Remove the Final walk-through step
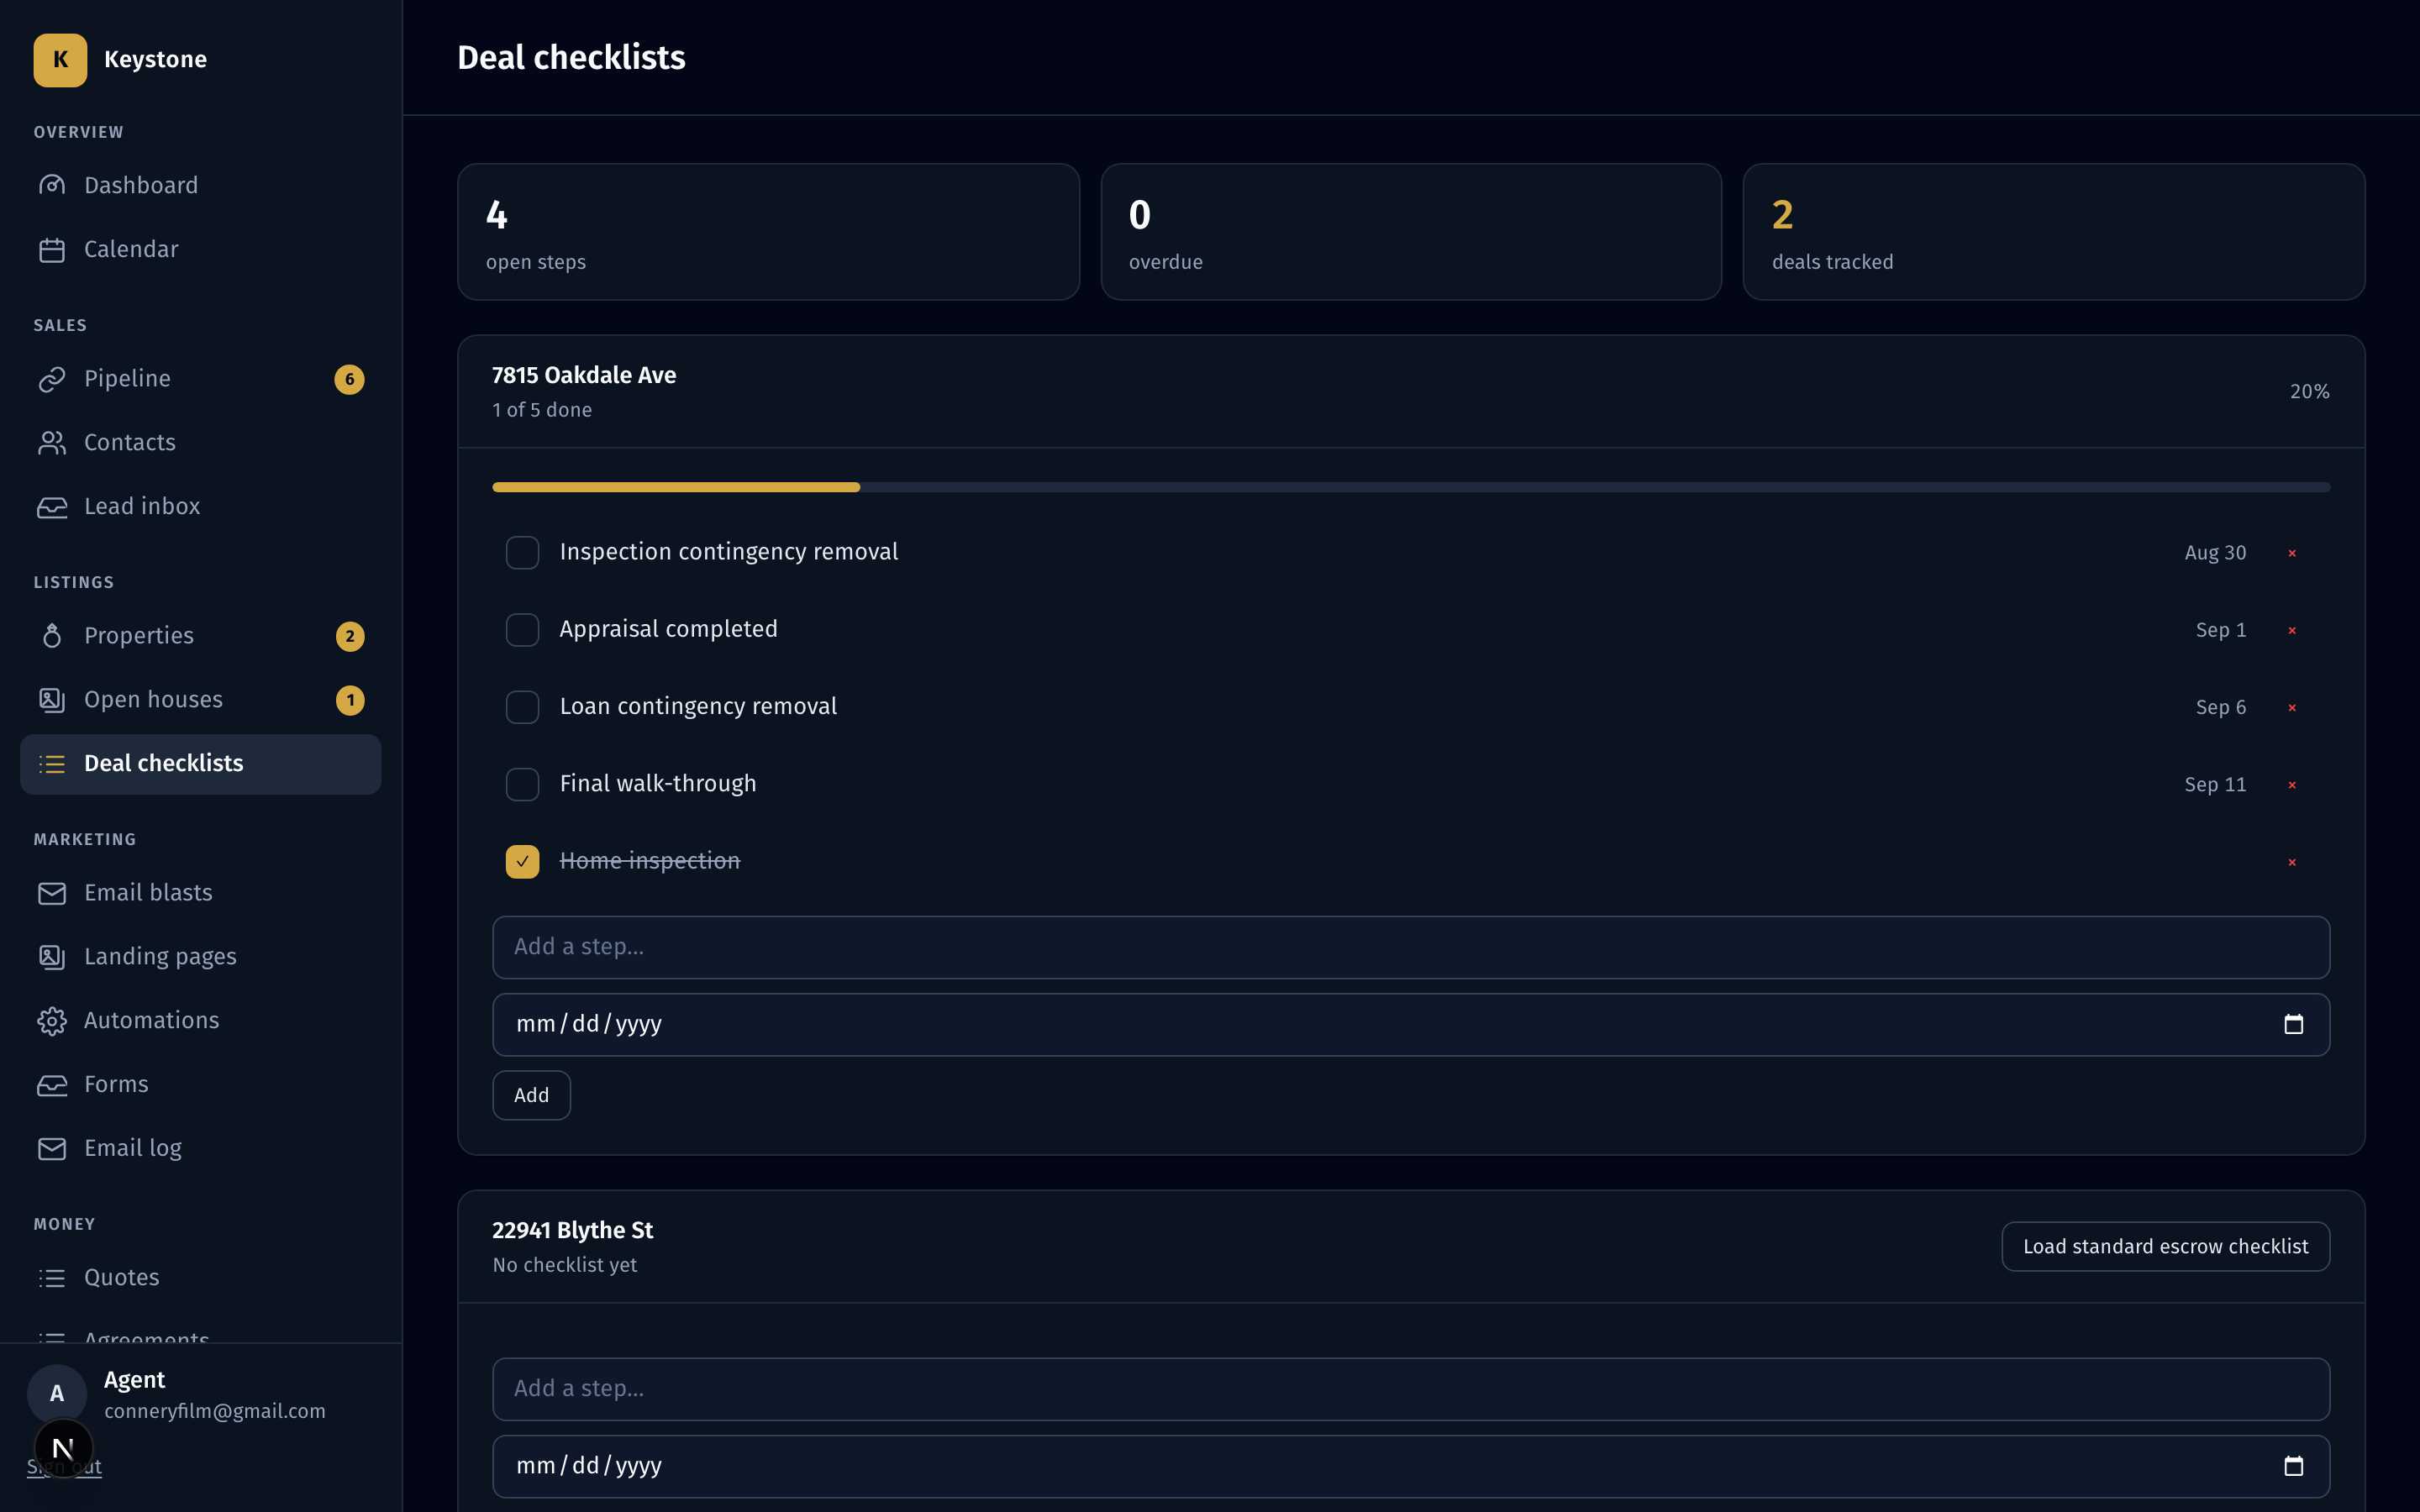Viewport: 2420px width, 1512px height. pyautogui.click(x=2292, y=785)
